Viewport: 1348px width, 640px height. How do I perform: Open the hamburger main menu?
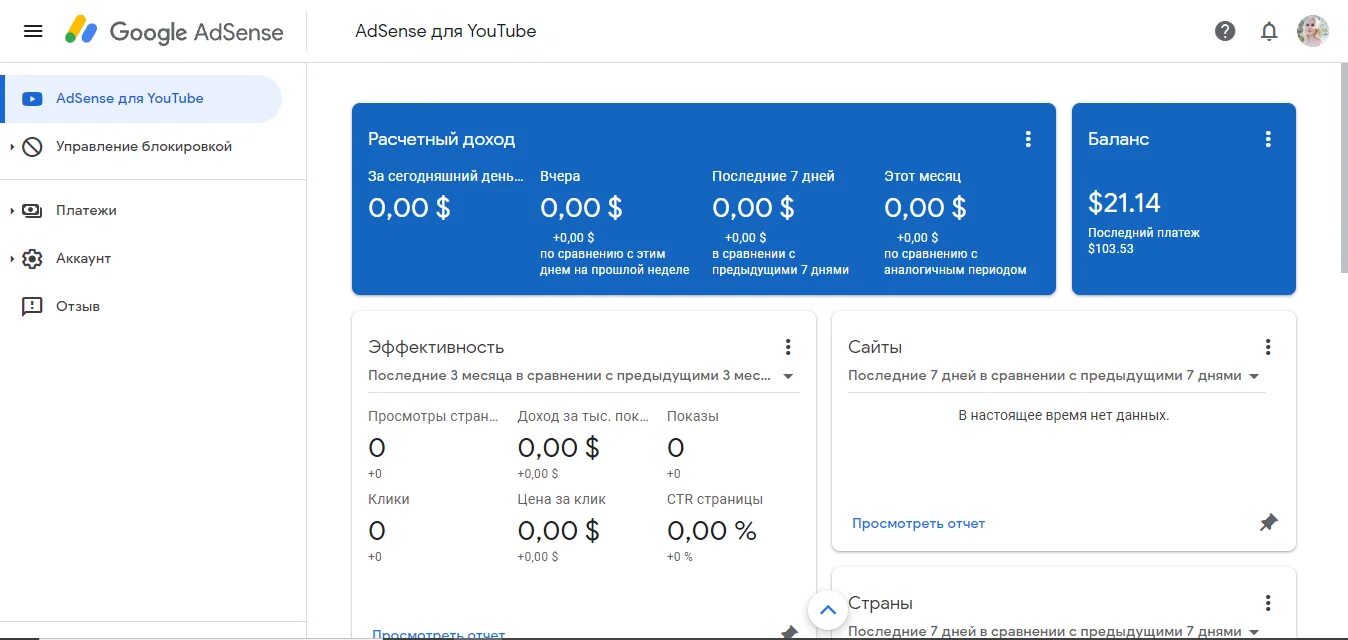[33, 31]
